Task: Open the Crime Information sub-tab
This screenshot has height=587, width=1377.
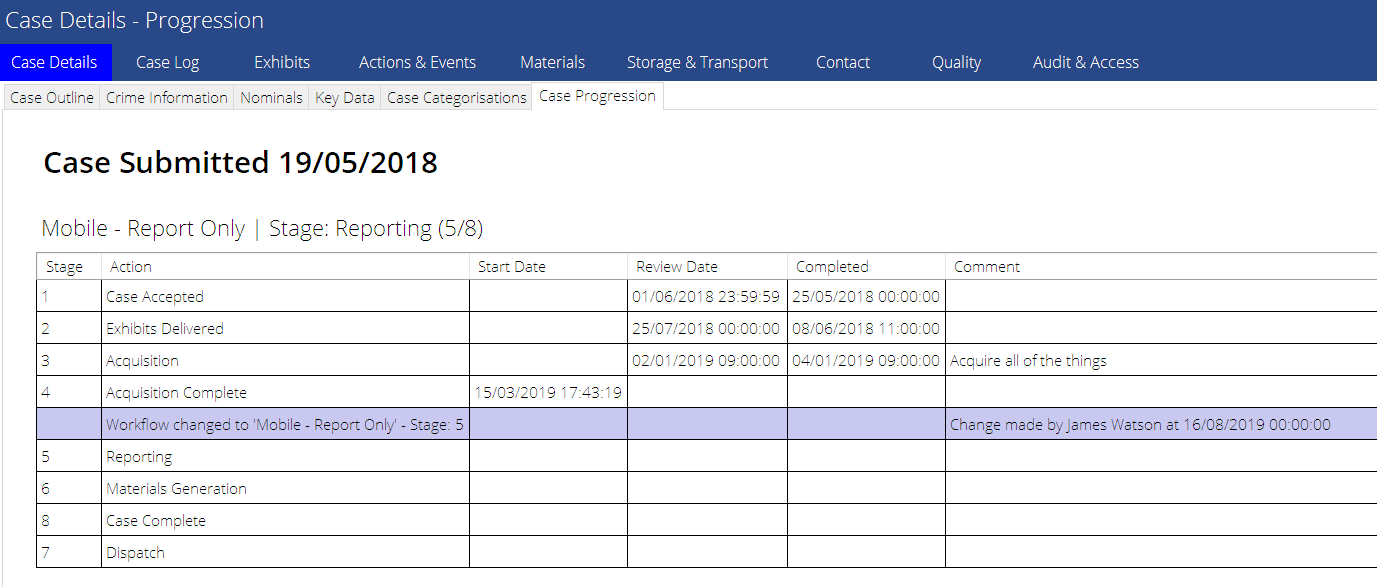Action: point(167,97)
